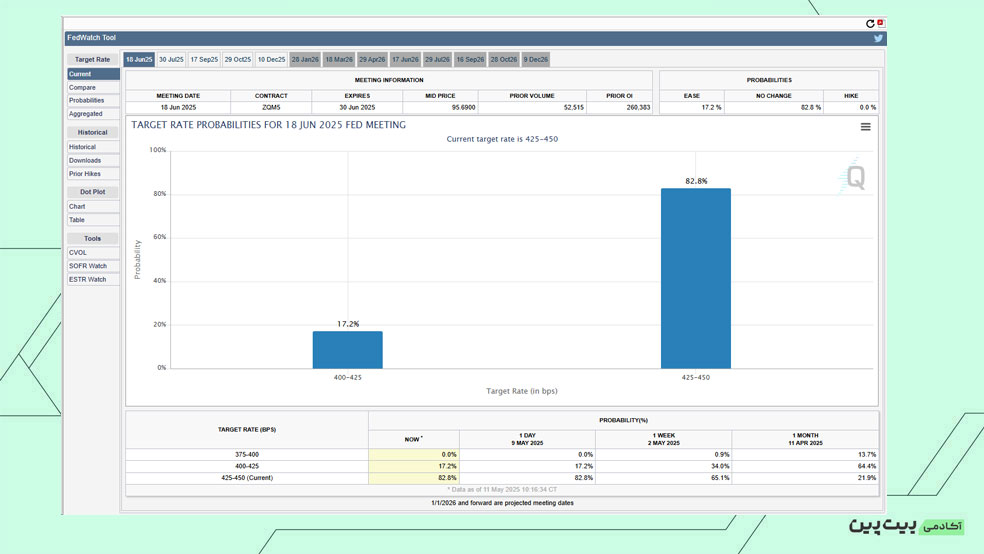This screenshot has height=554, width=984.
Task: Click the Current target rate is 425-450 subtitle
Action: click(502, 139)
